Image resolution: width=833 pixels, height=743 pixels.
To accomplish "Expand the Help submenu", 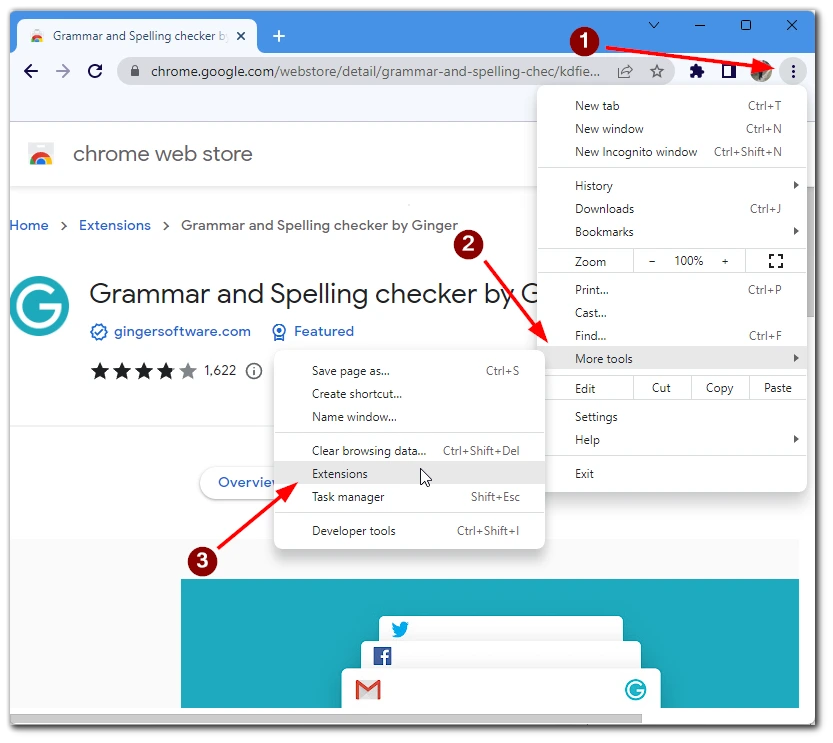I will [672, 440].
